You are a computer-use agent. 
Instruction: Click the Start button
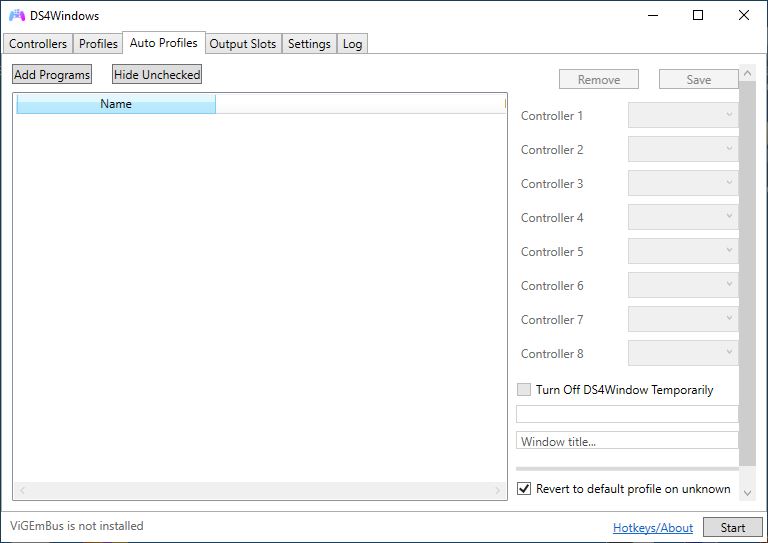point(733,527)
